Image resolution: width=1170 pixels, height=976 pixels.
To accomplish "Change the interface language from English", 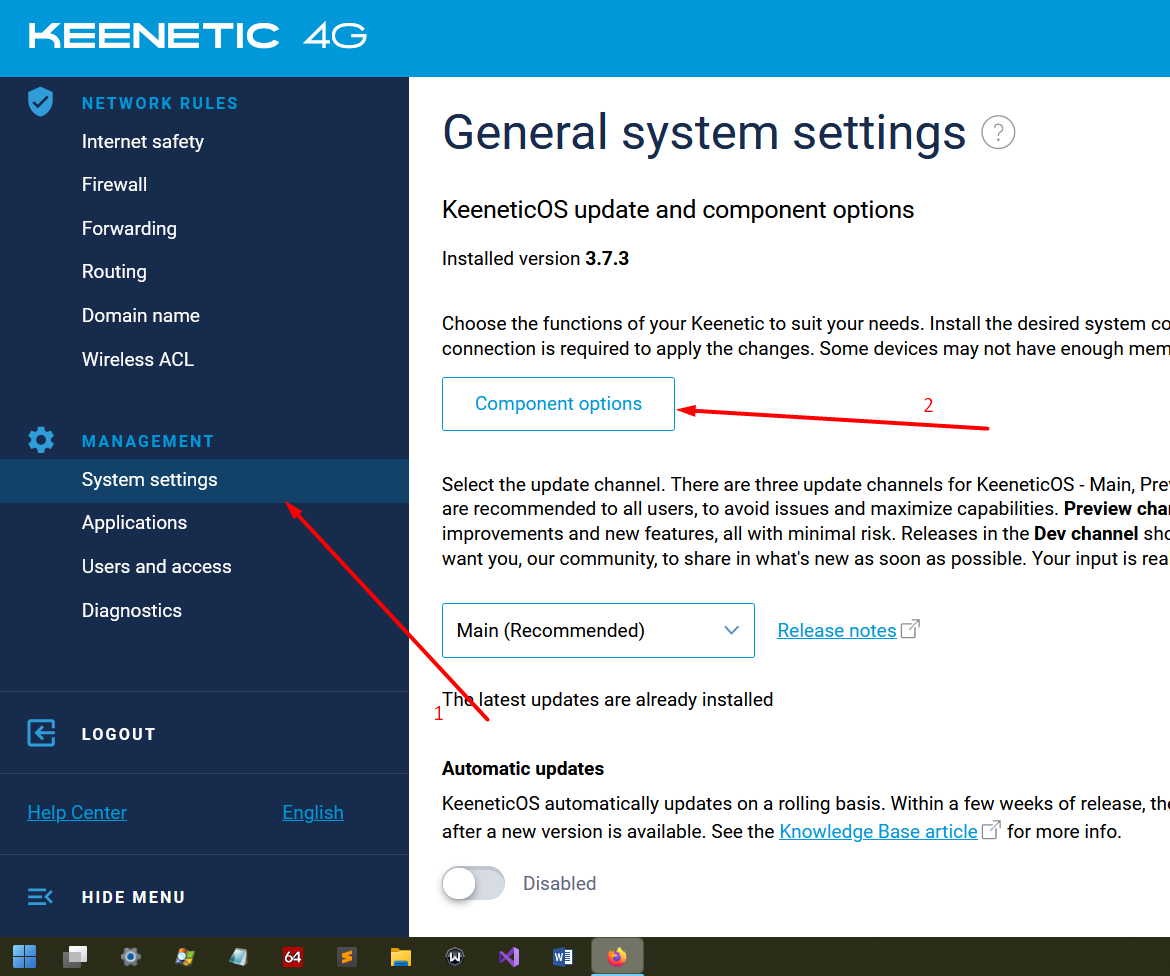I will pos(313,813).
